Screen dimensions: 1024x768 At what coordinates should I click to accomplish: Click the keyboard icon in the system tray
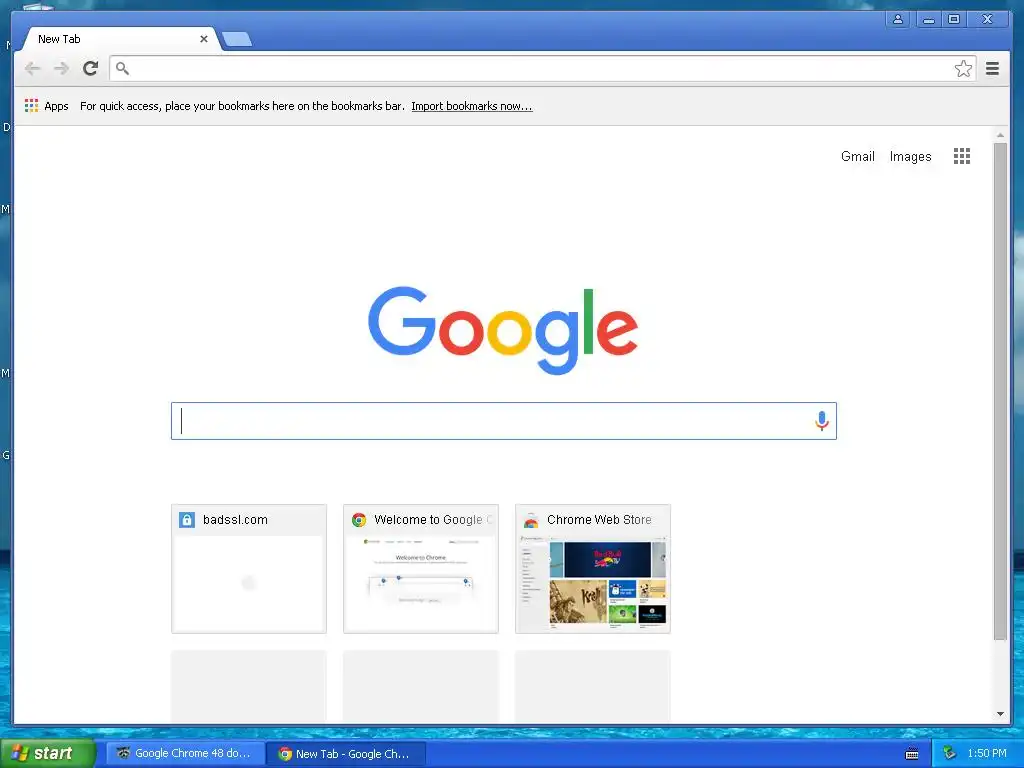coord(912,754)
